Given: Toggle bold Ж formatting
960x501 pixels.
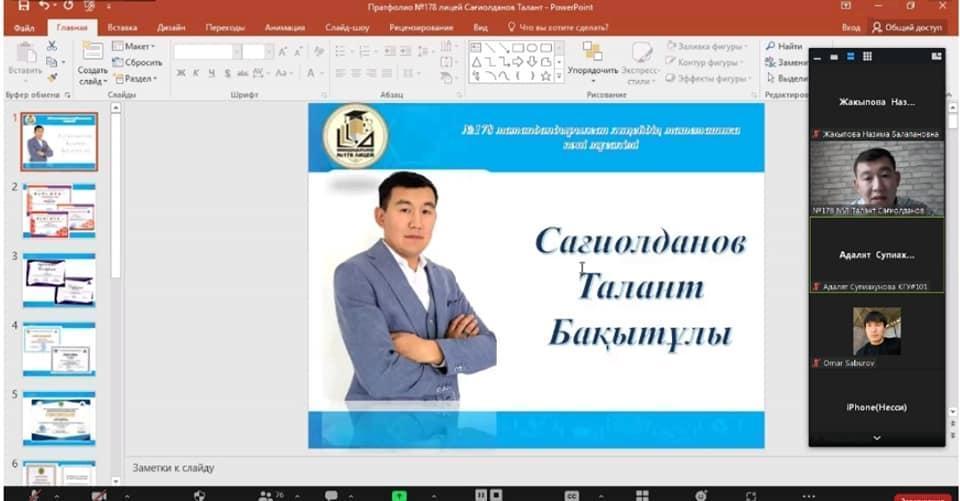Looking at the screenshot, I should [181, 73].
